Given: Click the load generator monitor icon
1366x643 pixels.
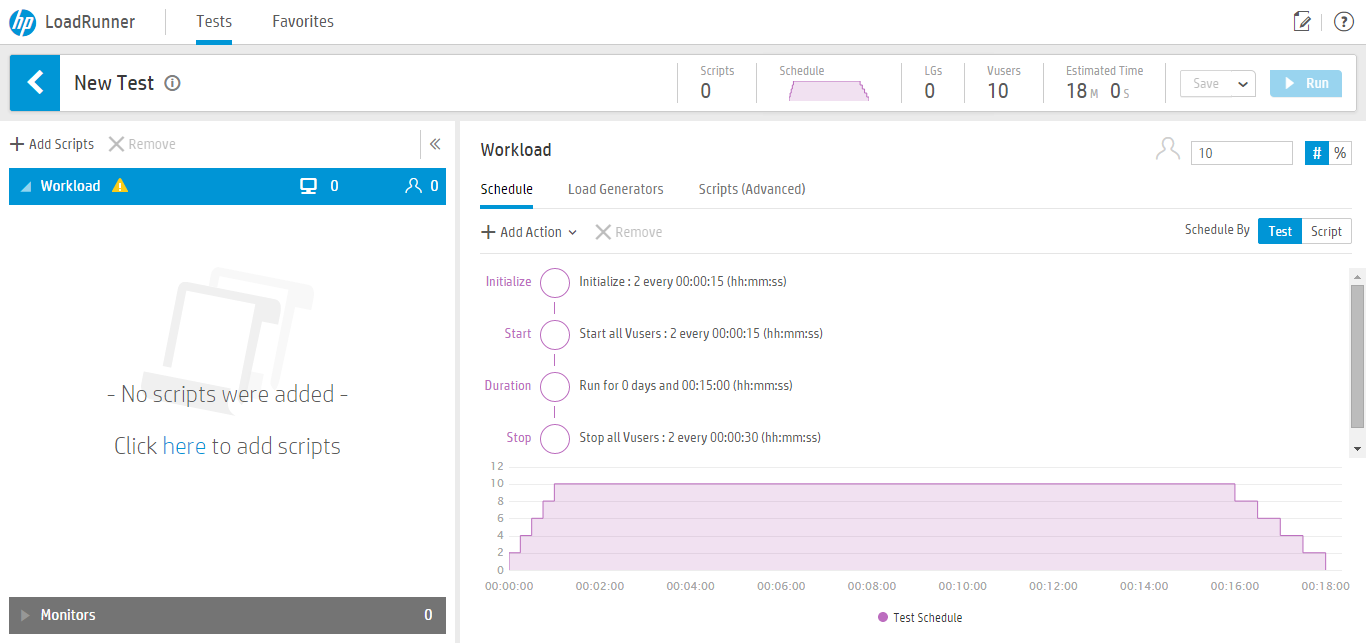Looking at the screenshot, I should pos(309,186).
